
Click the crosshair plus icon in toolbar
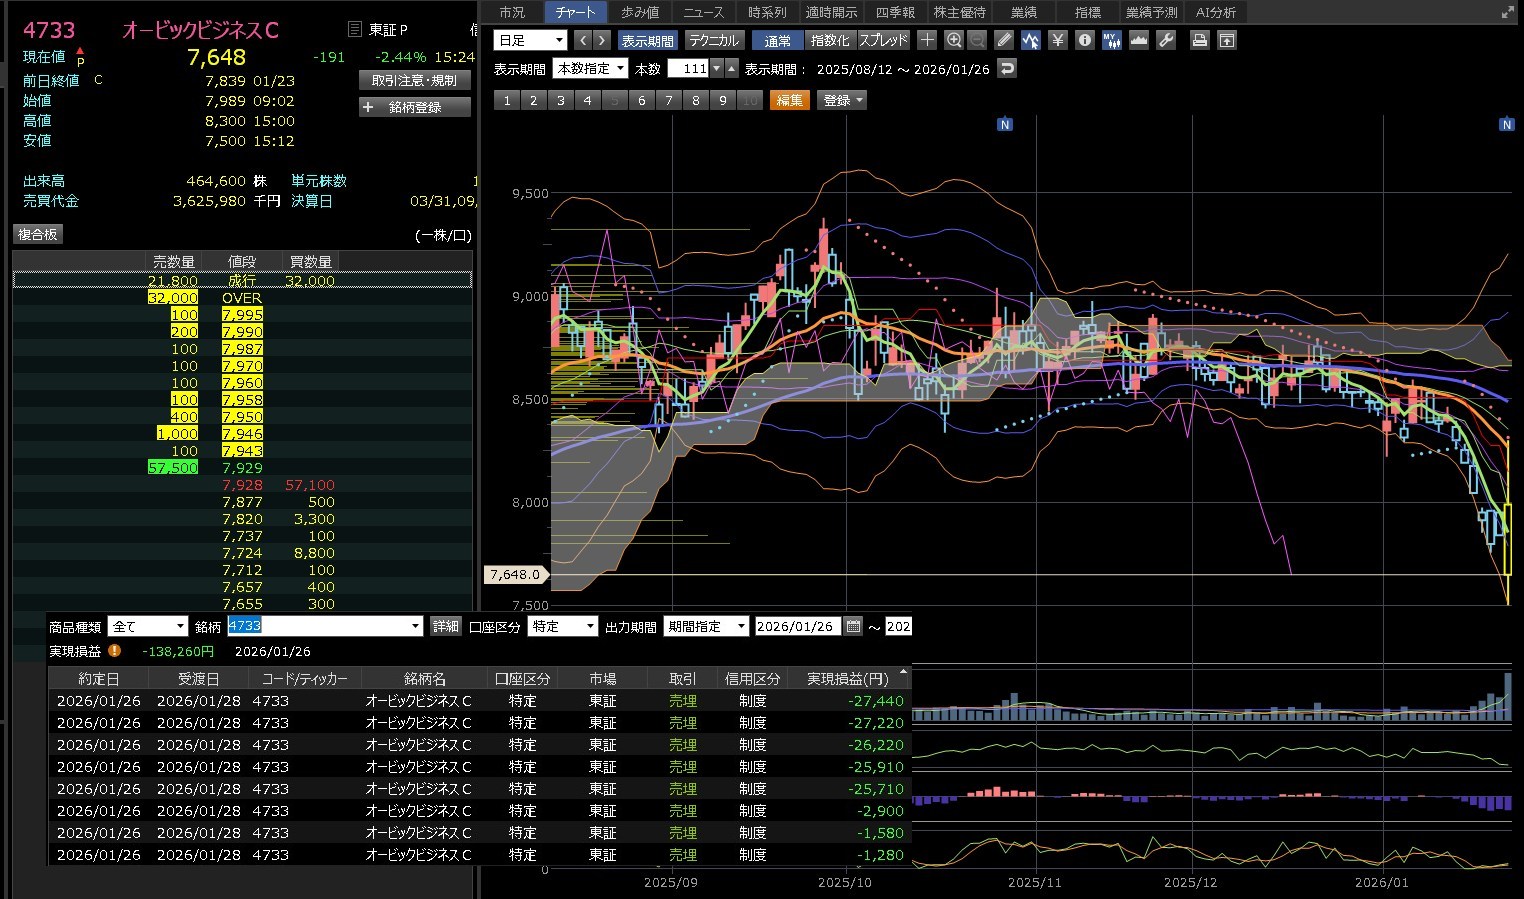click(x=927, y=40)
